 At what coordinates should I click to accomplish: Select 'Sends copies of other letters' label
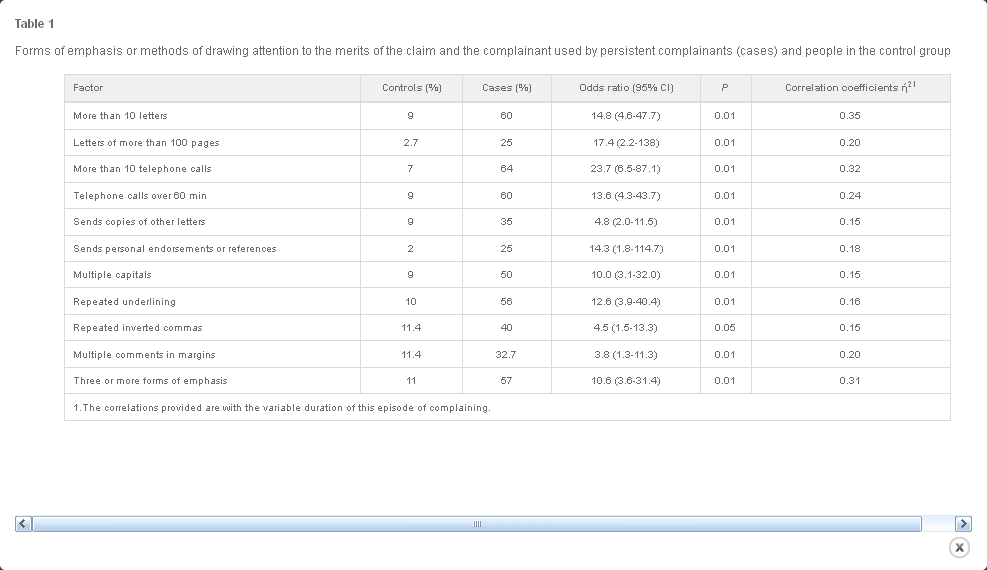pos(139,221)
